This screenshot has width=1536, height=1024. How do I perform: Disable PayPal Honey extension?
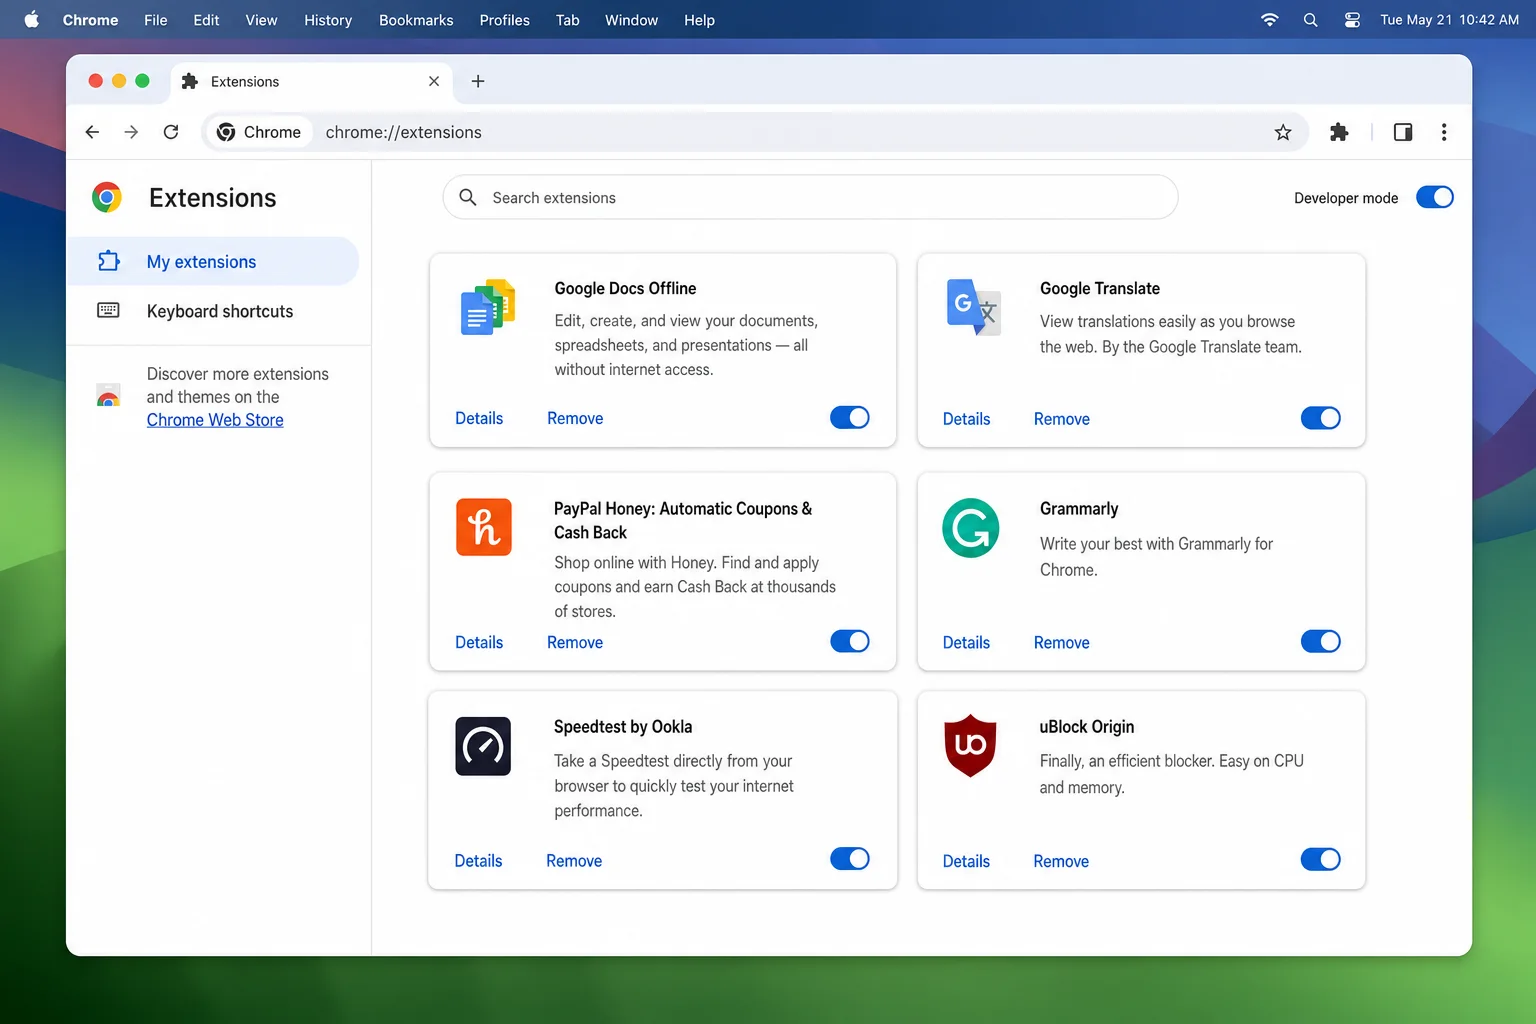850,641
